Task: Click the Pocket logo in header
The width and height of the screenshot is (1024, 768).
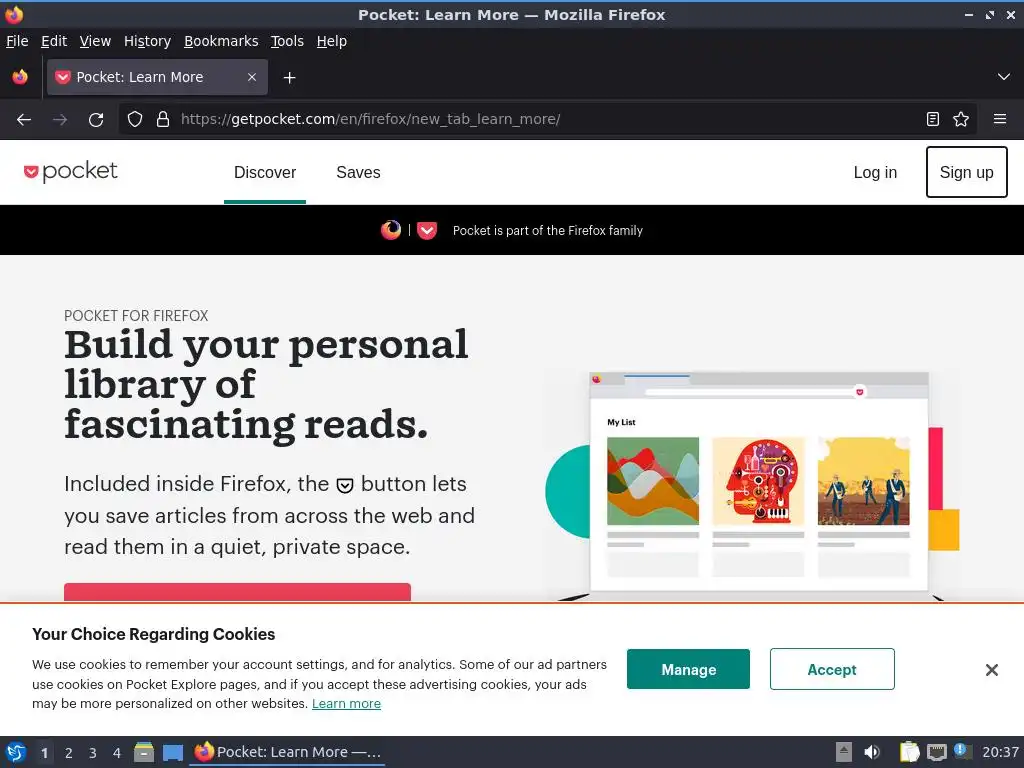Action: (71, 172)
